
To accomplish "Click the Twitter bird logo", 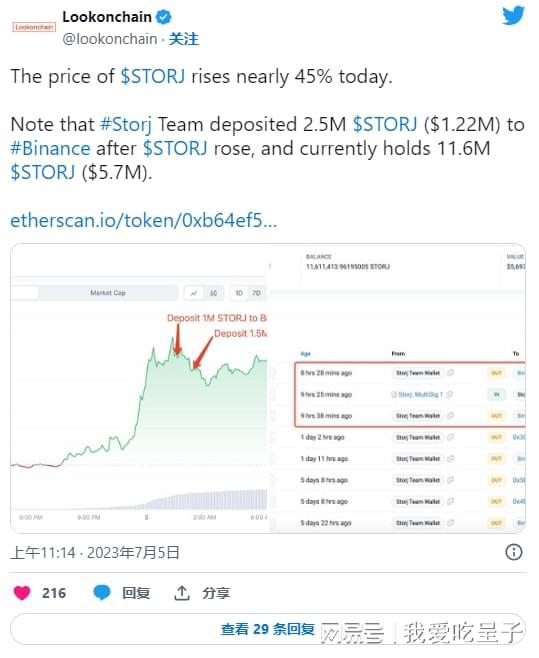I will pos(513,16).
